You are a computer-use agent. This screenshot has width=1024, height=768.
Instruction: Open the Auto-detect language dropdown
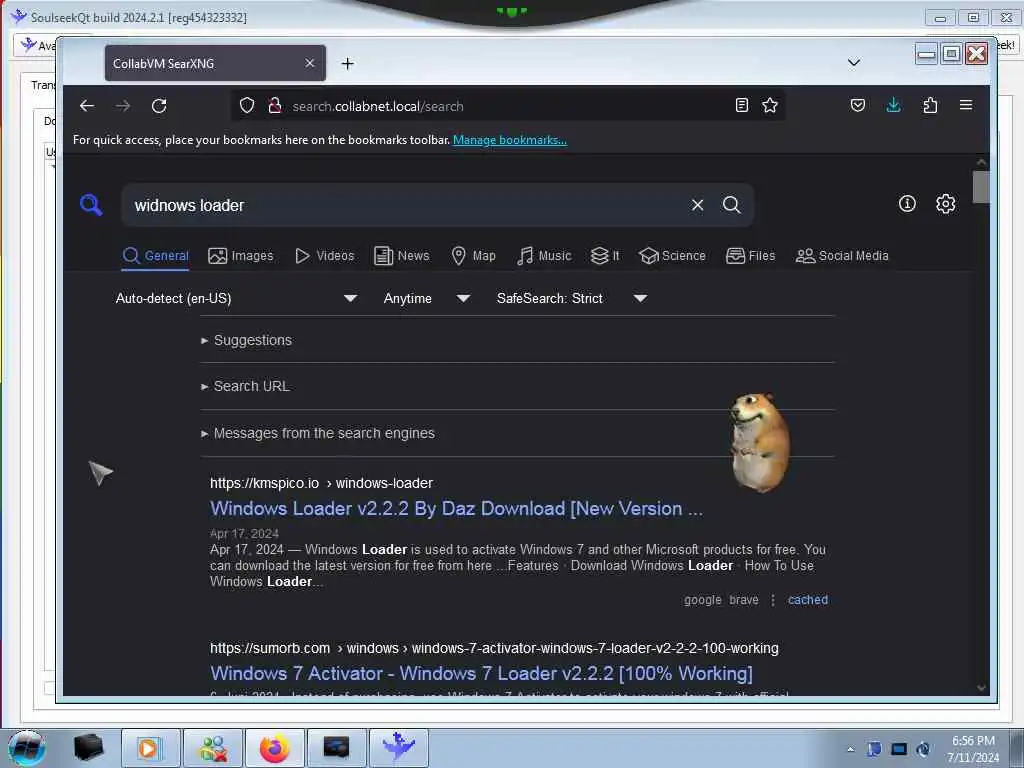[x=236, y=298]
